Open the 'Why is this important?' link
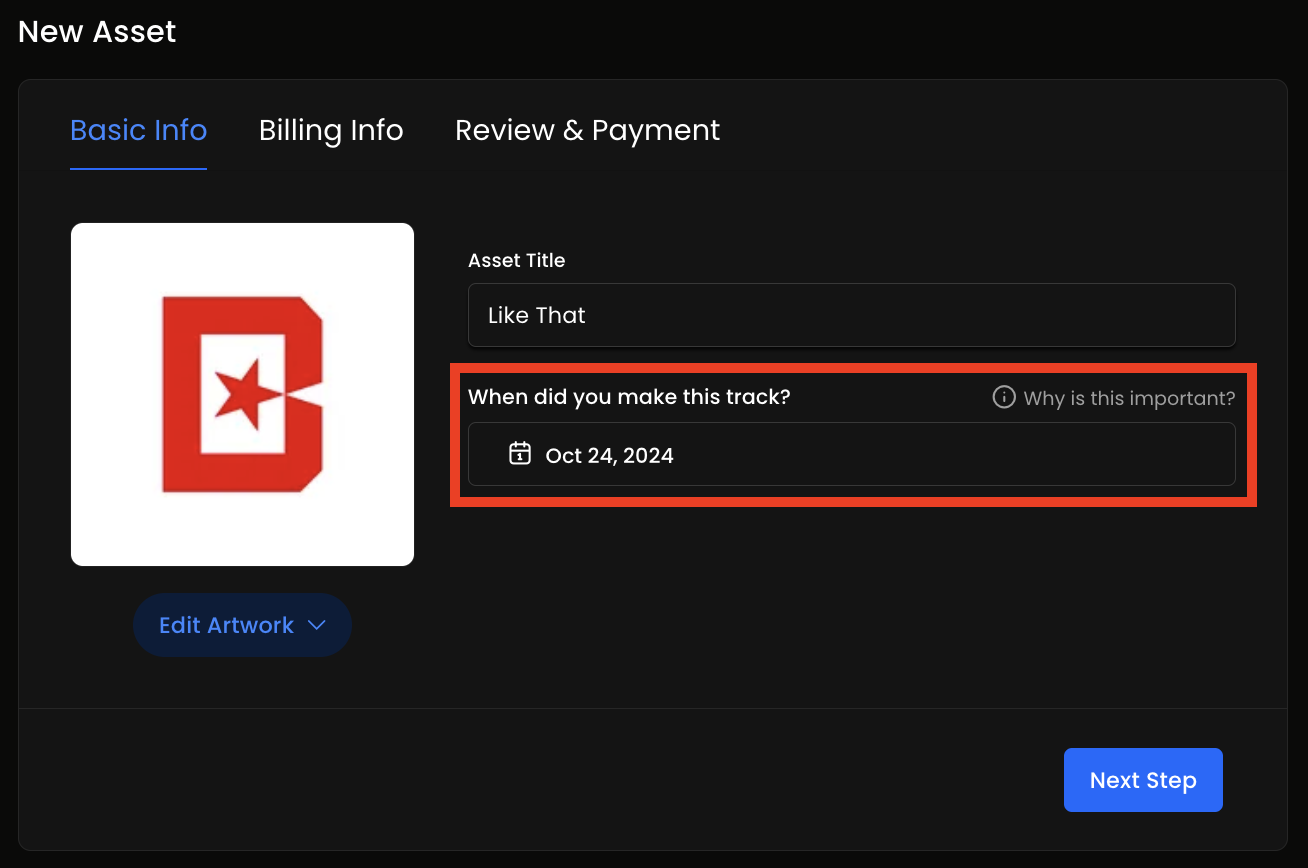Screen dimensions: 1308x868 click(x=1129, y=398)
